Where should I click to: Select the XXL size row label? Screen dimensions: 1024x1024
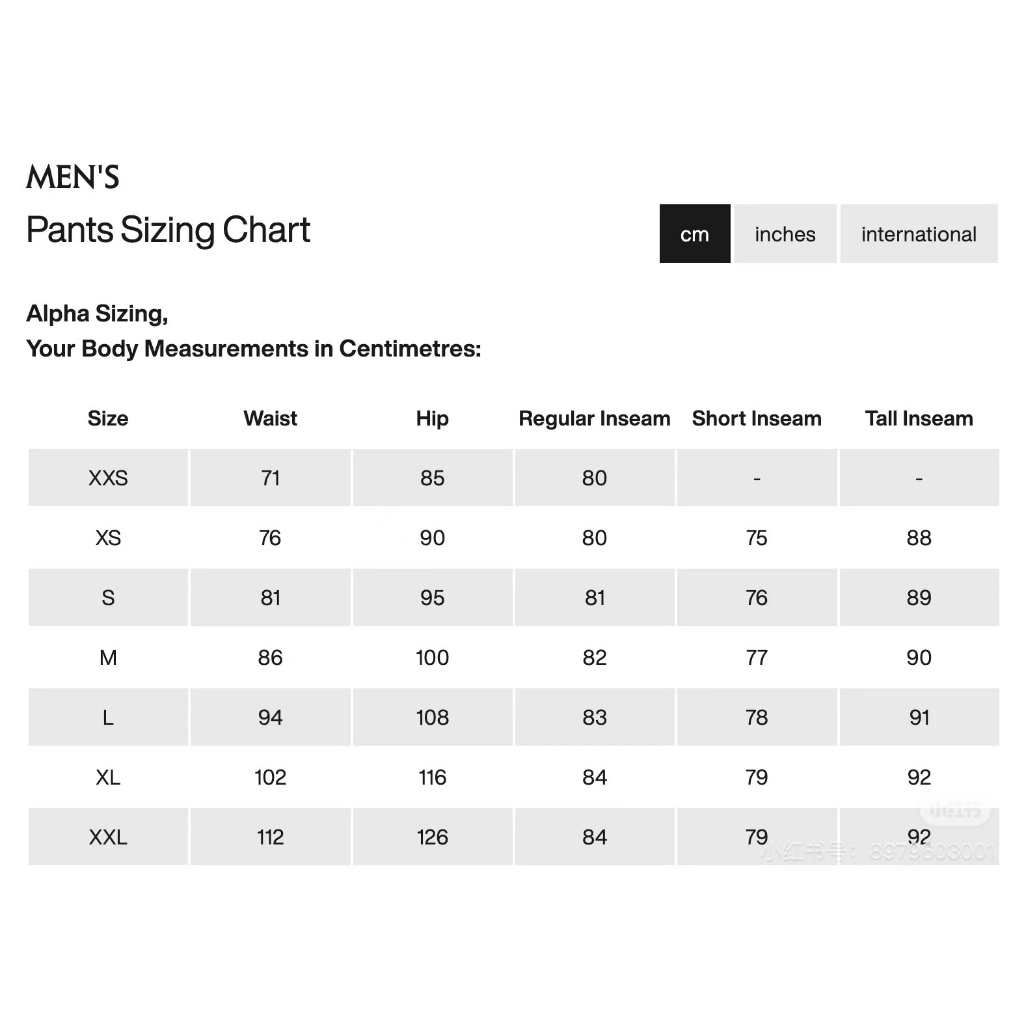pos(108,837)
